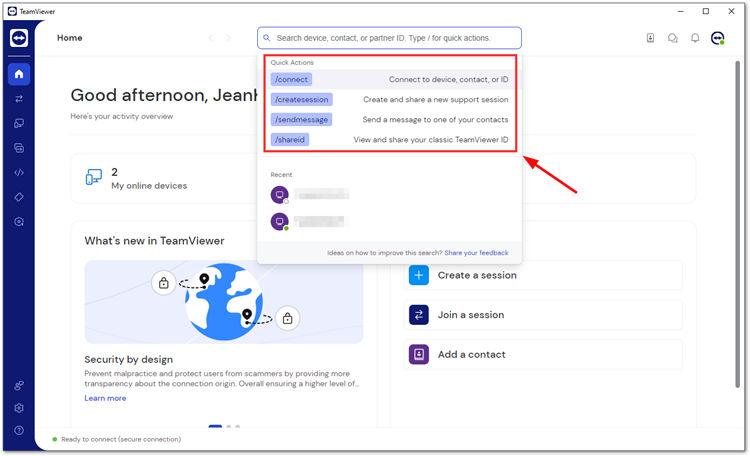Open the account profile avatar

(717, 38)
